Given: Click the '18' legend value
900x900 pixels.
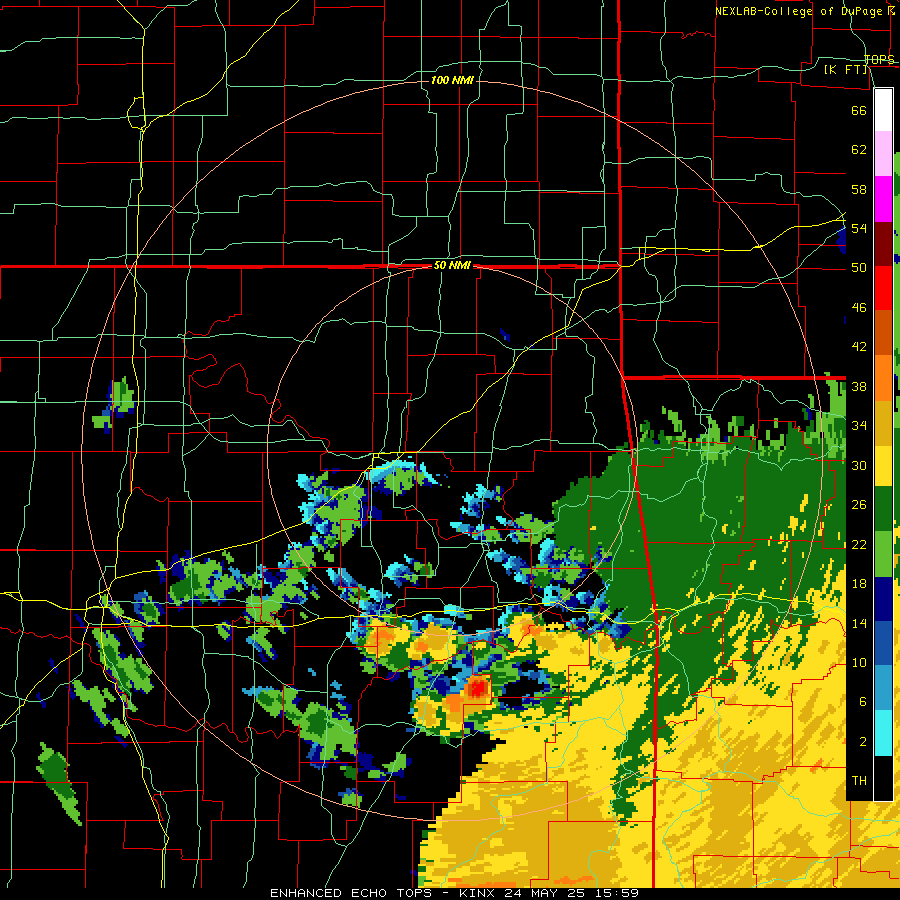Looking at the screenshot, I should [x=859, y=584].
